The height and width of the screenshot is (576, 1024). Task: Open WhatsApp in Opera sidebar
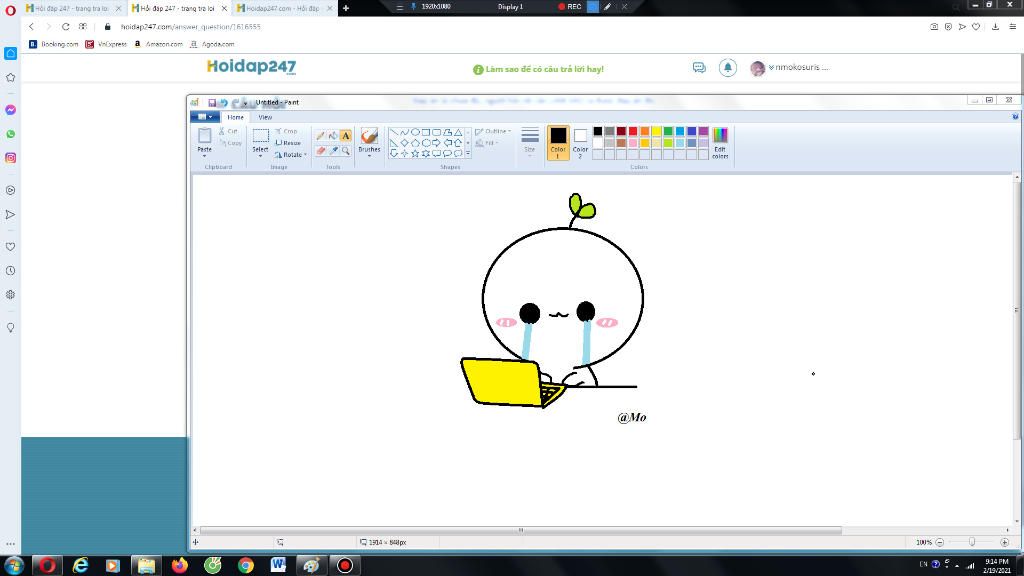[x=10, y=134]
